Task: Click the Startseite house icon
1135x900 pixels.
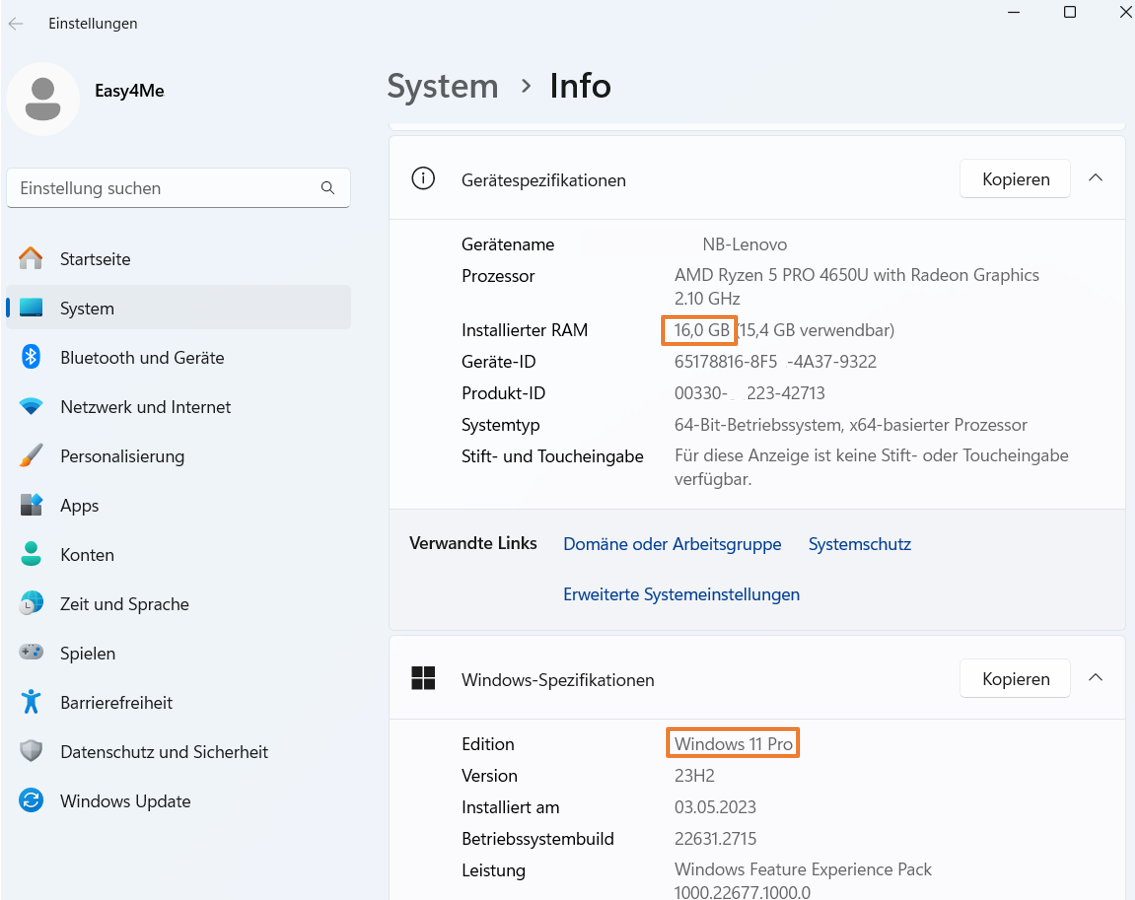Action: 31,258
